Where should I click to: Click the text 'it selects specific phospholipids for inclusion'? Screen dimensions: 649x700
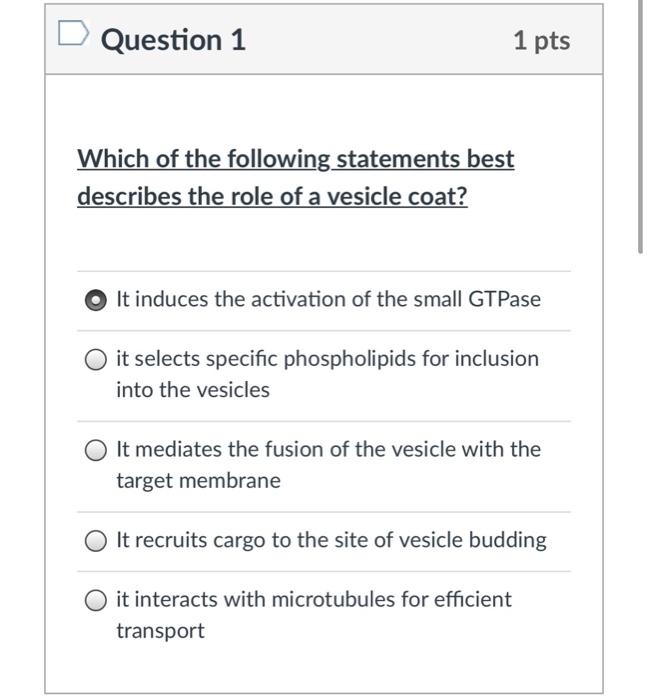(x=328, y=358)
